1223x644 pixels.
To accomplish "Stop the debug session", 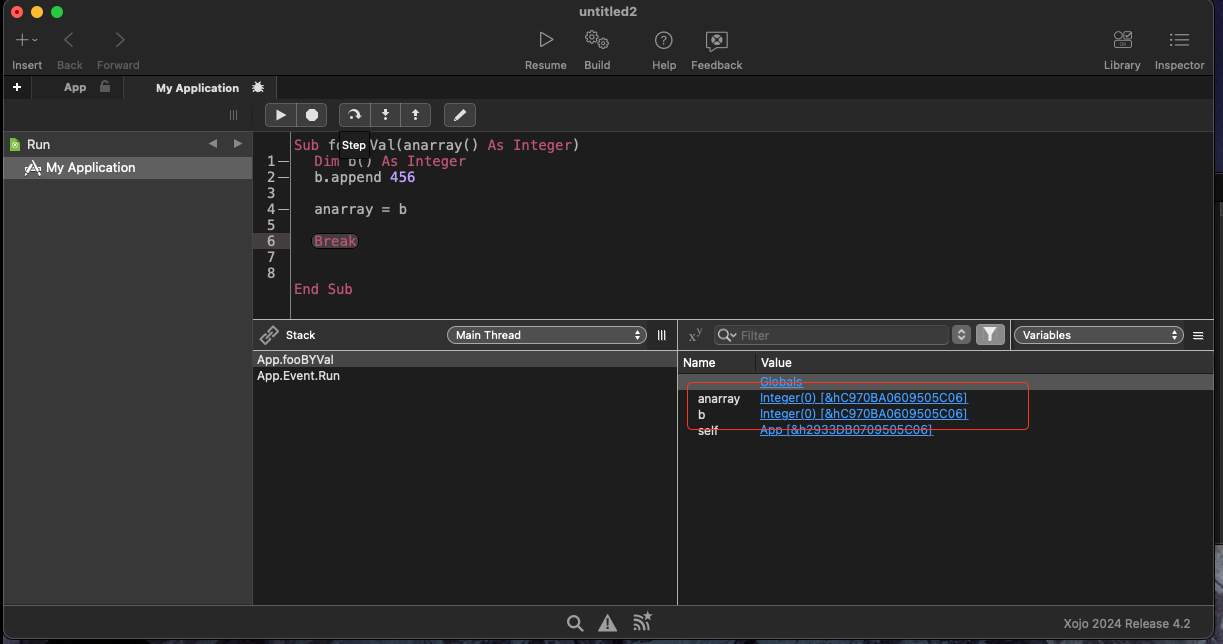I will [311, 115].
